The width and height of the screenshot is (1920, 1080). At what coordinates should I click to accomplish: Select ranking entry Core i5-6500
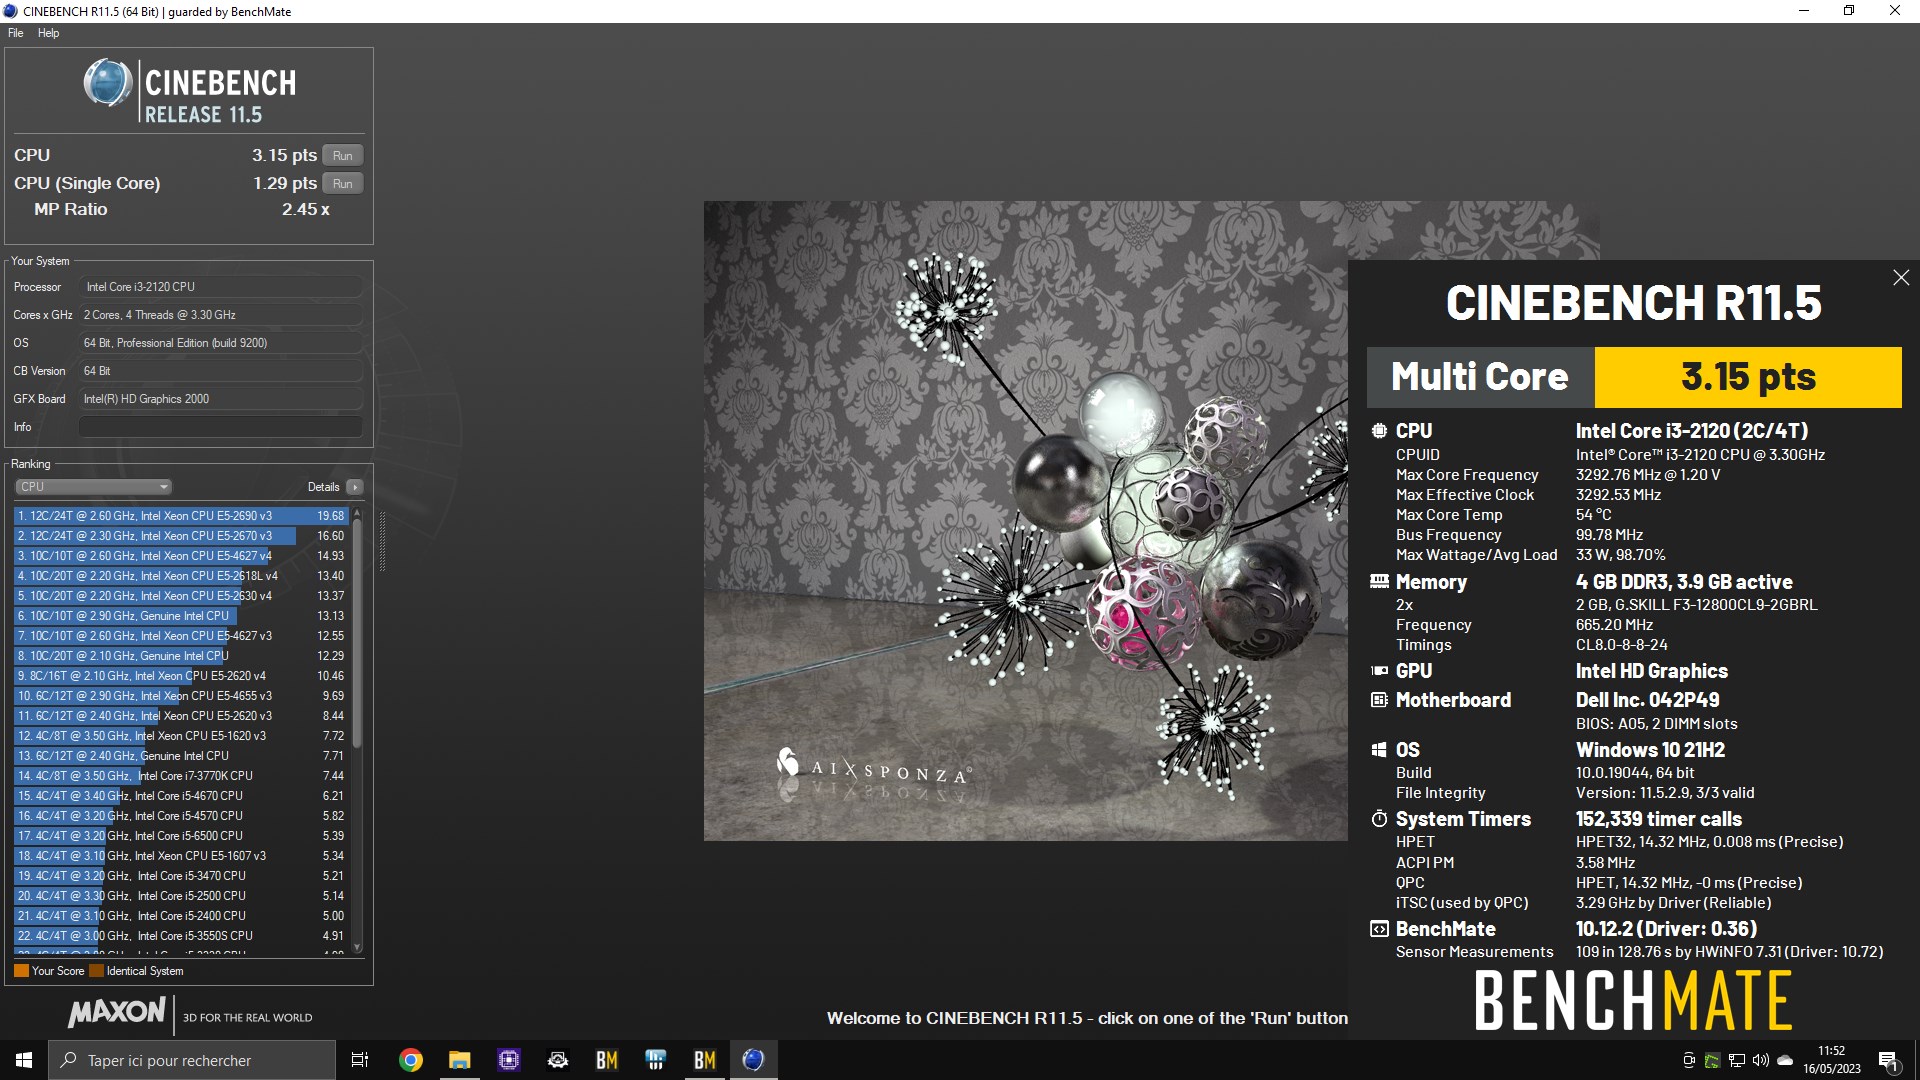coord(180,836)
